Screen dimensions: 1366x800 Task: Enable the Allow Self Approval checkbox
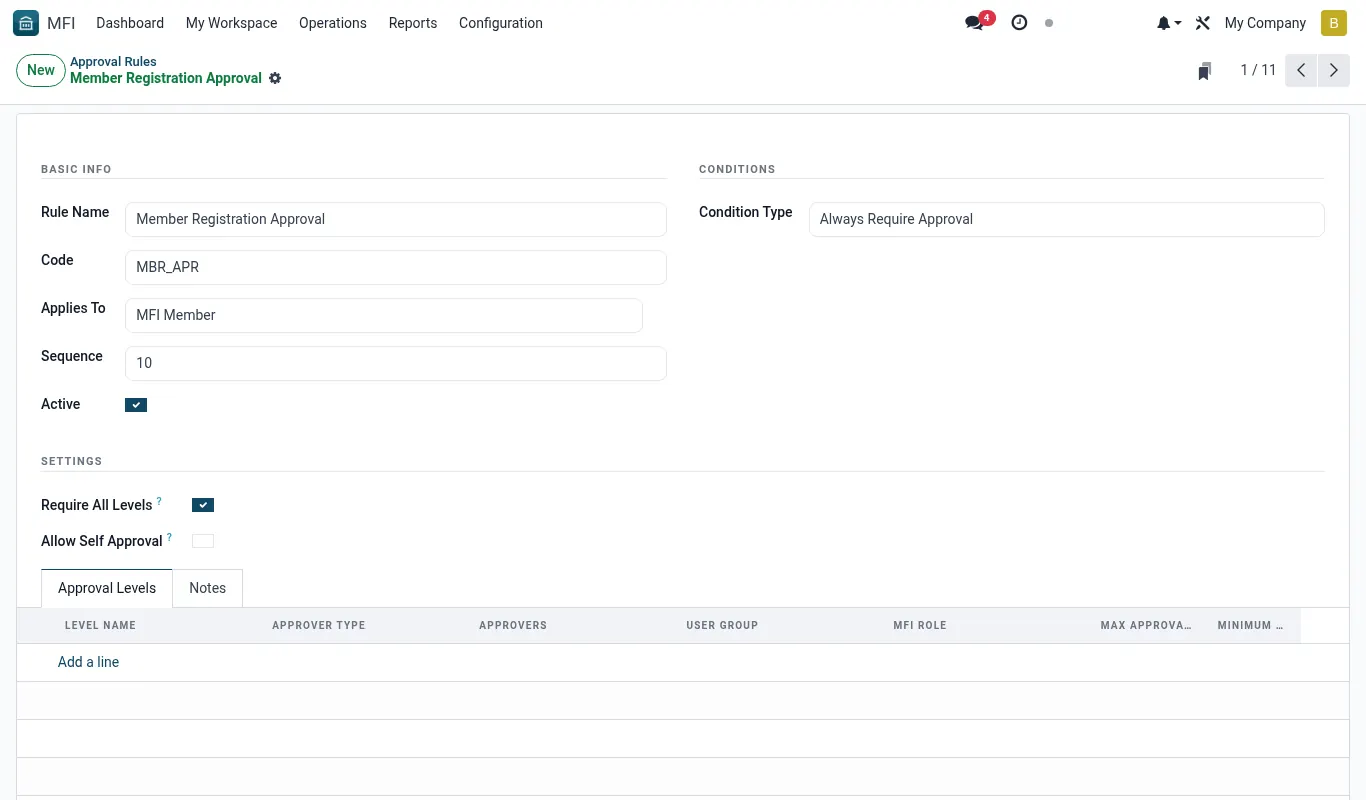[x=203, y=541]
